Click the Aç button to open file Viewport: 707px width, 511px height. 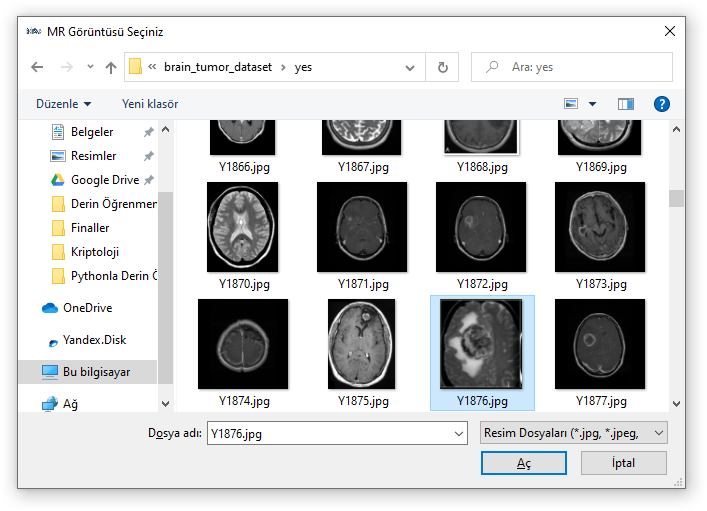point(523,463)
